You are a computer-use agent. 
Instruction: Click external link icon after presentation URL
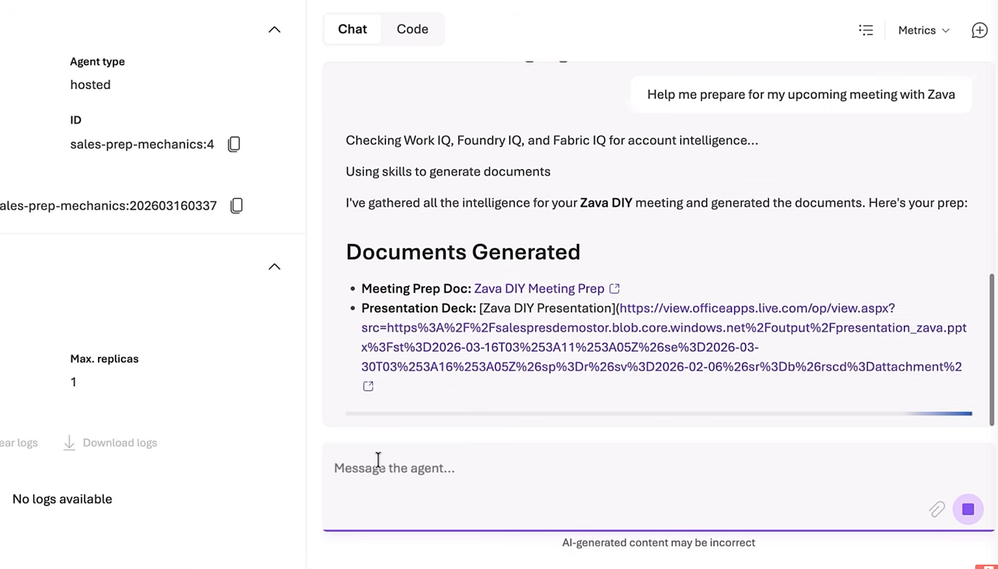(x=368, y=387)
